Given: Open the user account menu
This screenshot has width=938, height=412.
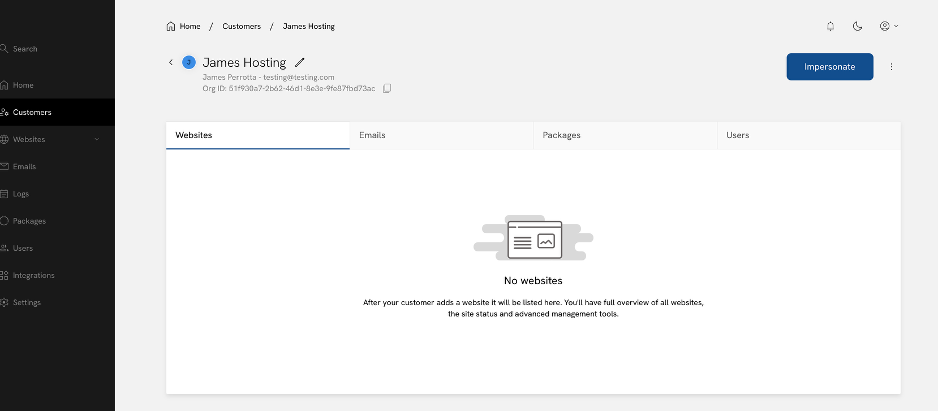Looking at the screenshot, I should coord(889,26).
